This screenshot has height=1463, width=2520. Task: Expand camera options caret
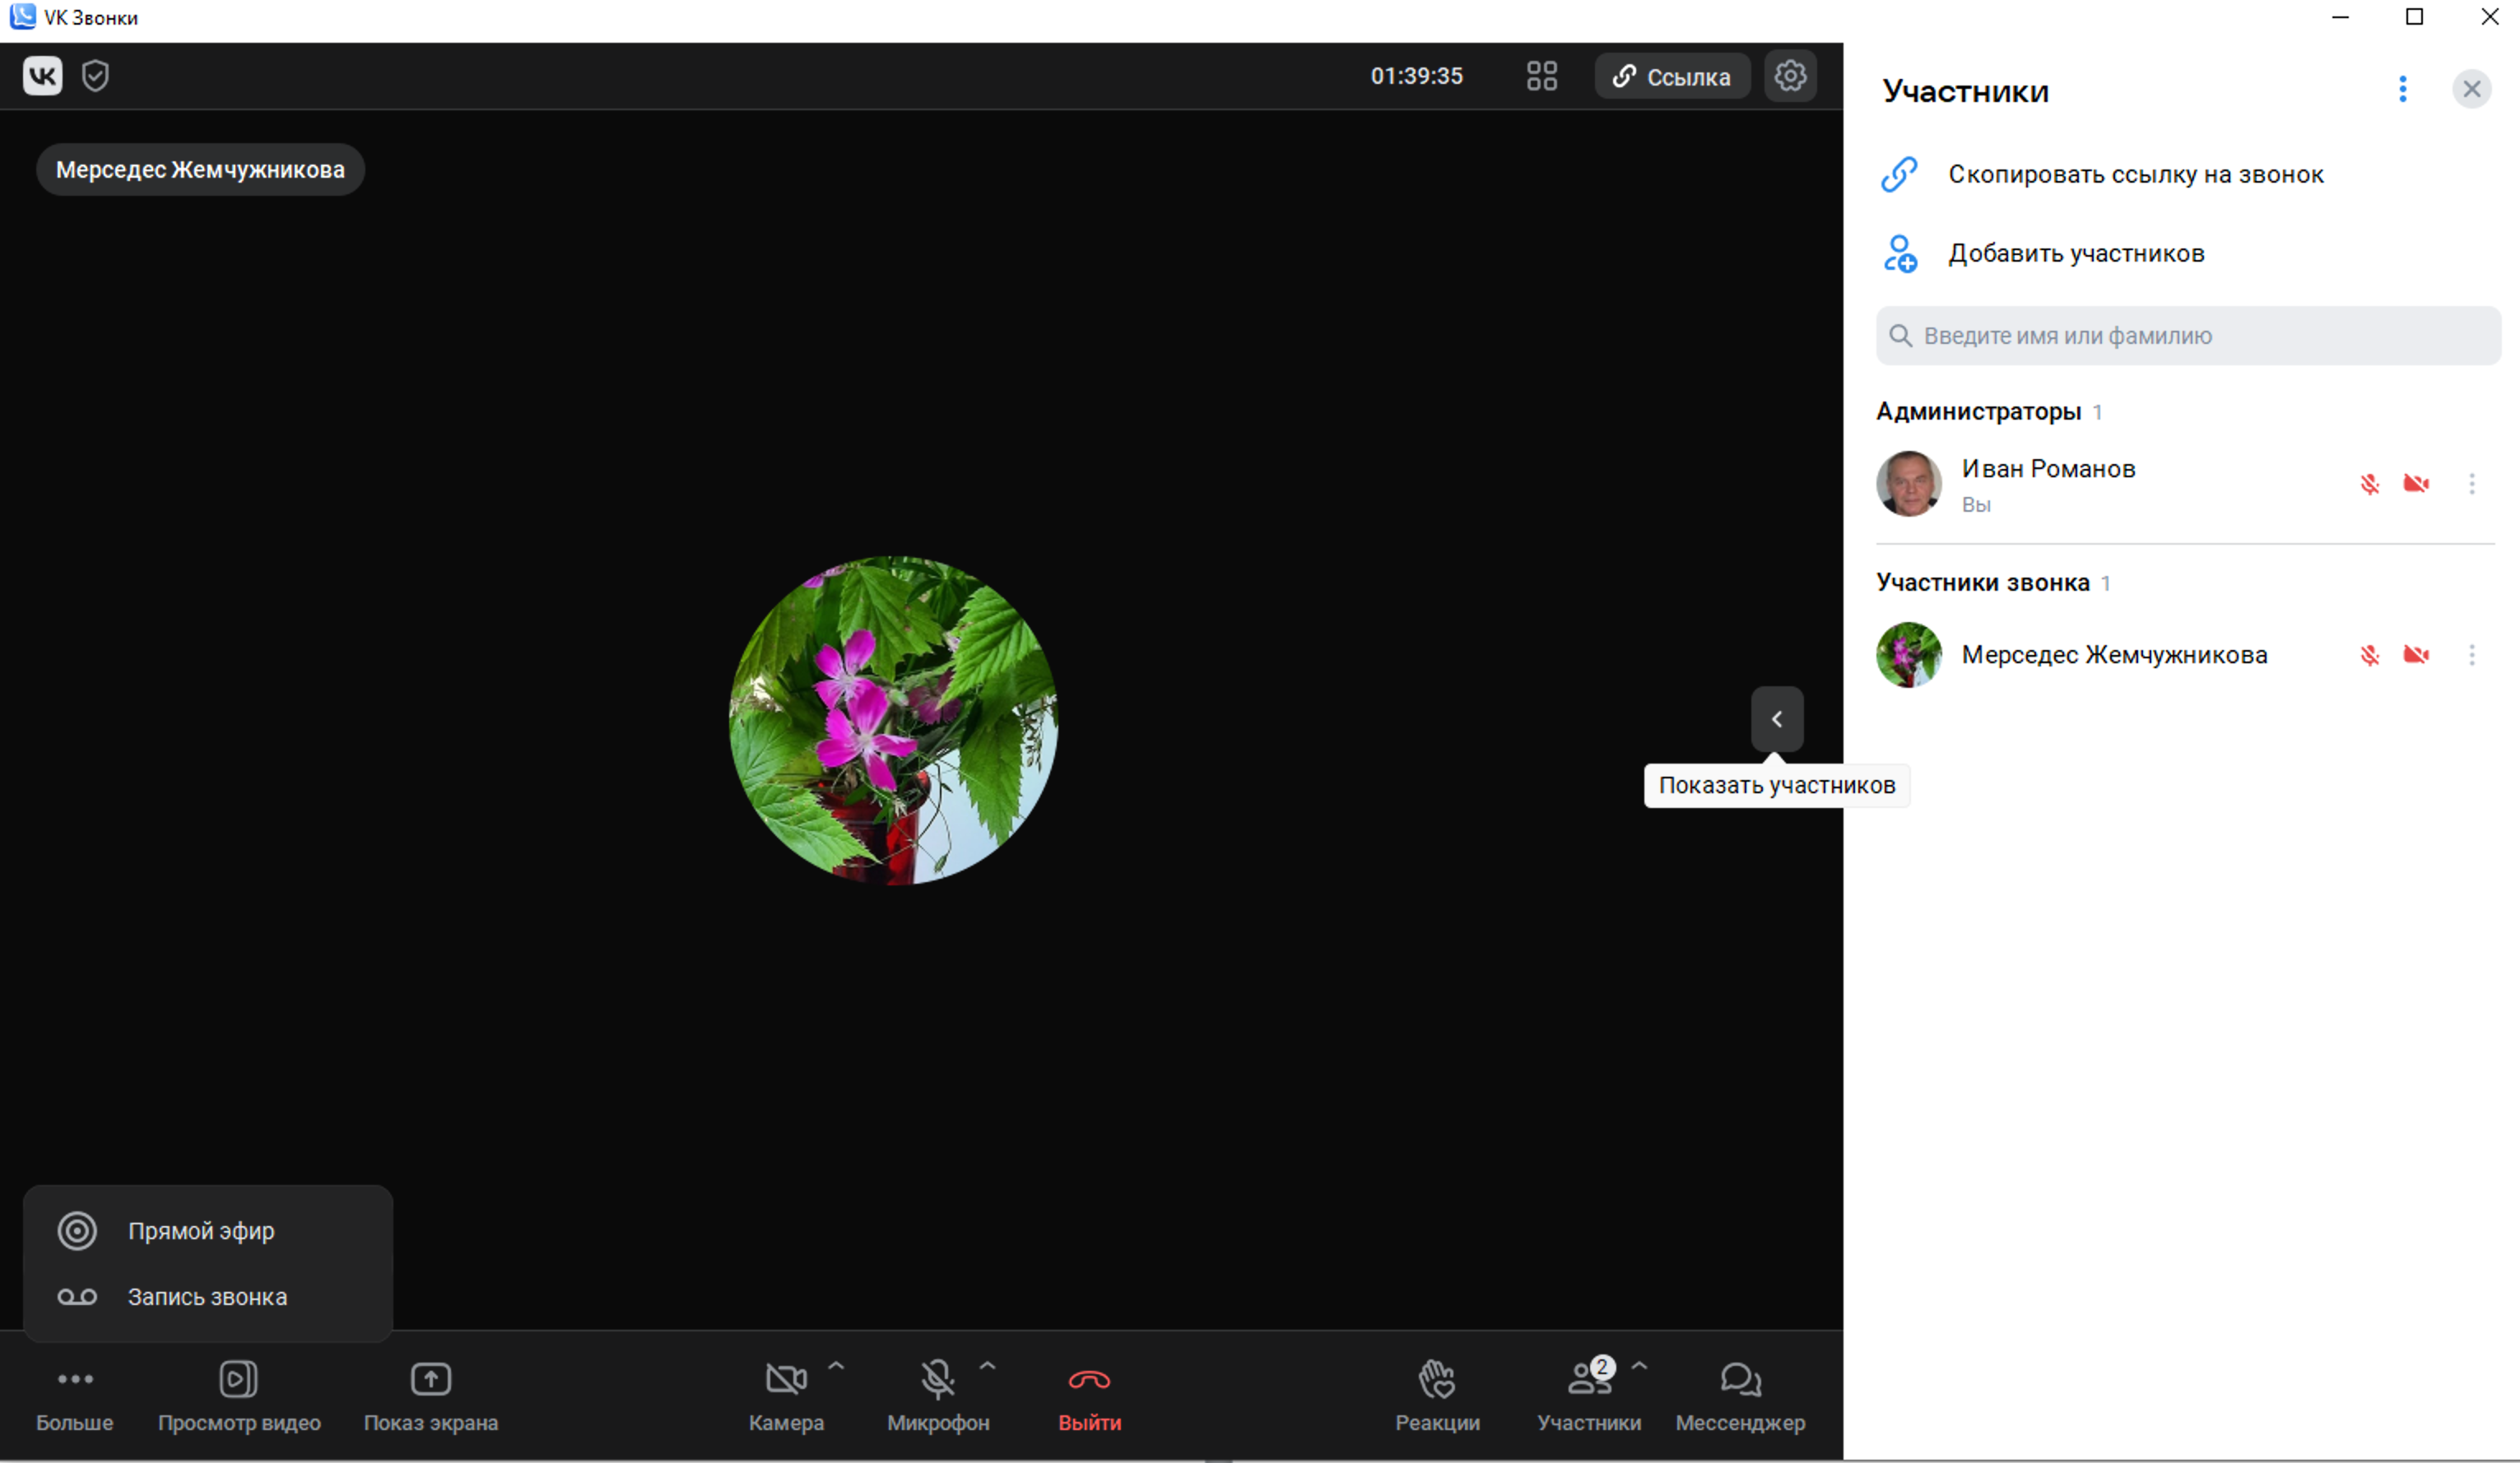[836, 1364]
